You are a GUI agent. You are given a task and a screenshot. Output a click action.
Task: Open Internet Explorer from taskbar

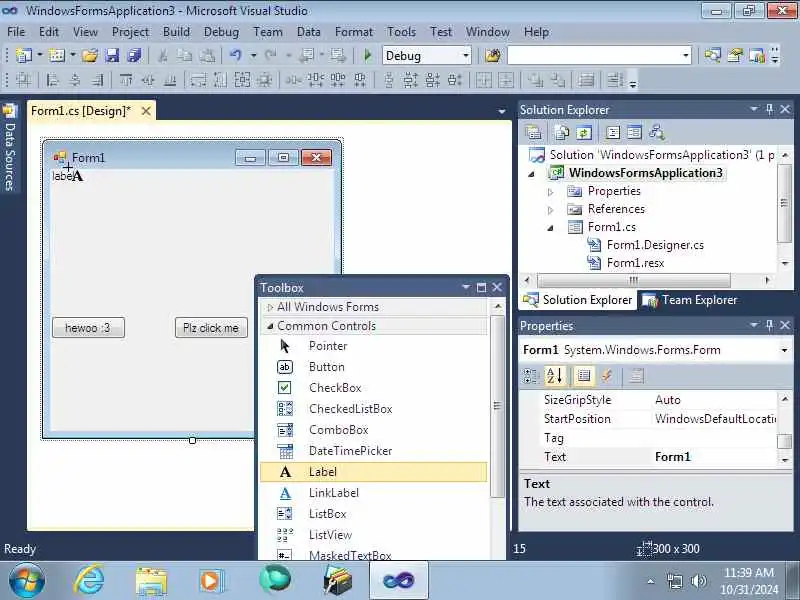tap(89, 581)
